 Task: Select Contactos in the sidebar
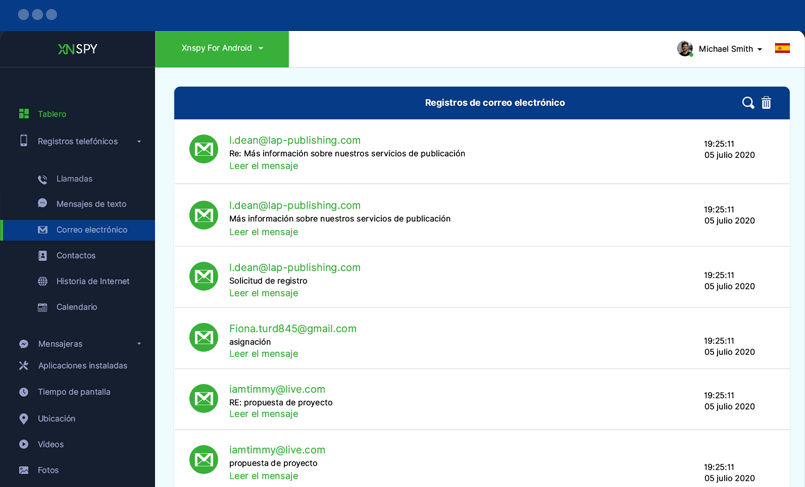pyautogui.click(x=75, y=256)
